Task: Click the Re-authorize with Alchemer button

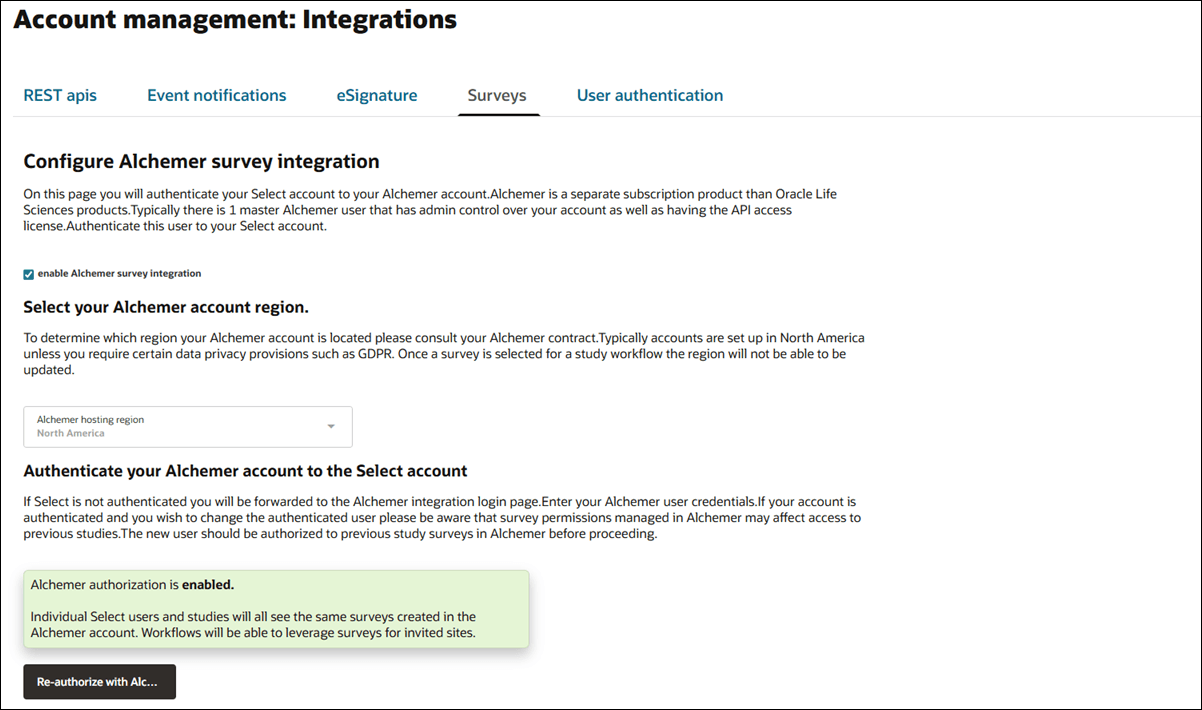Action: pyautogui.click(x=99, y=681)
